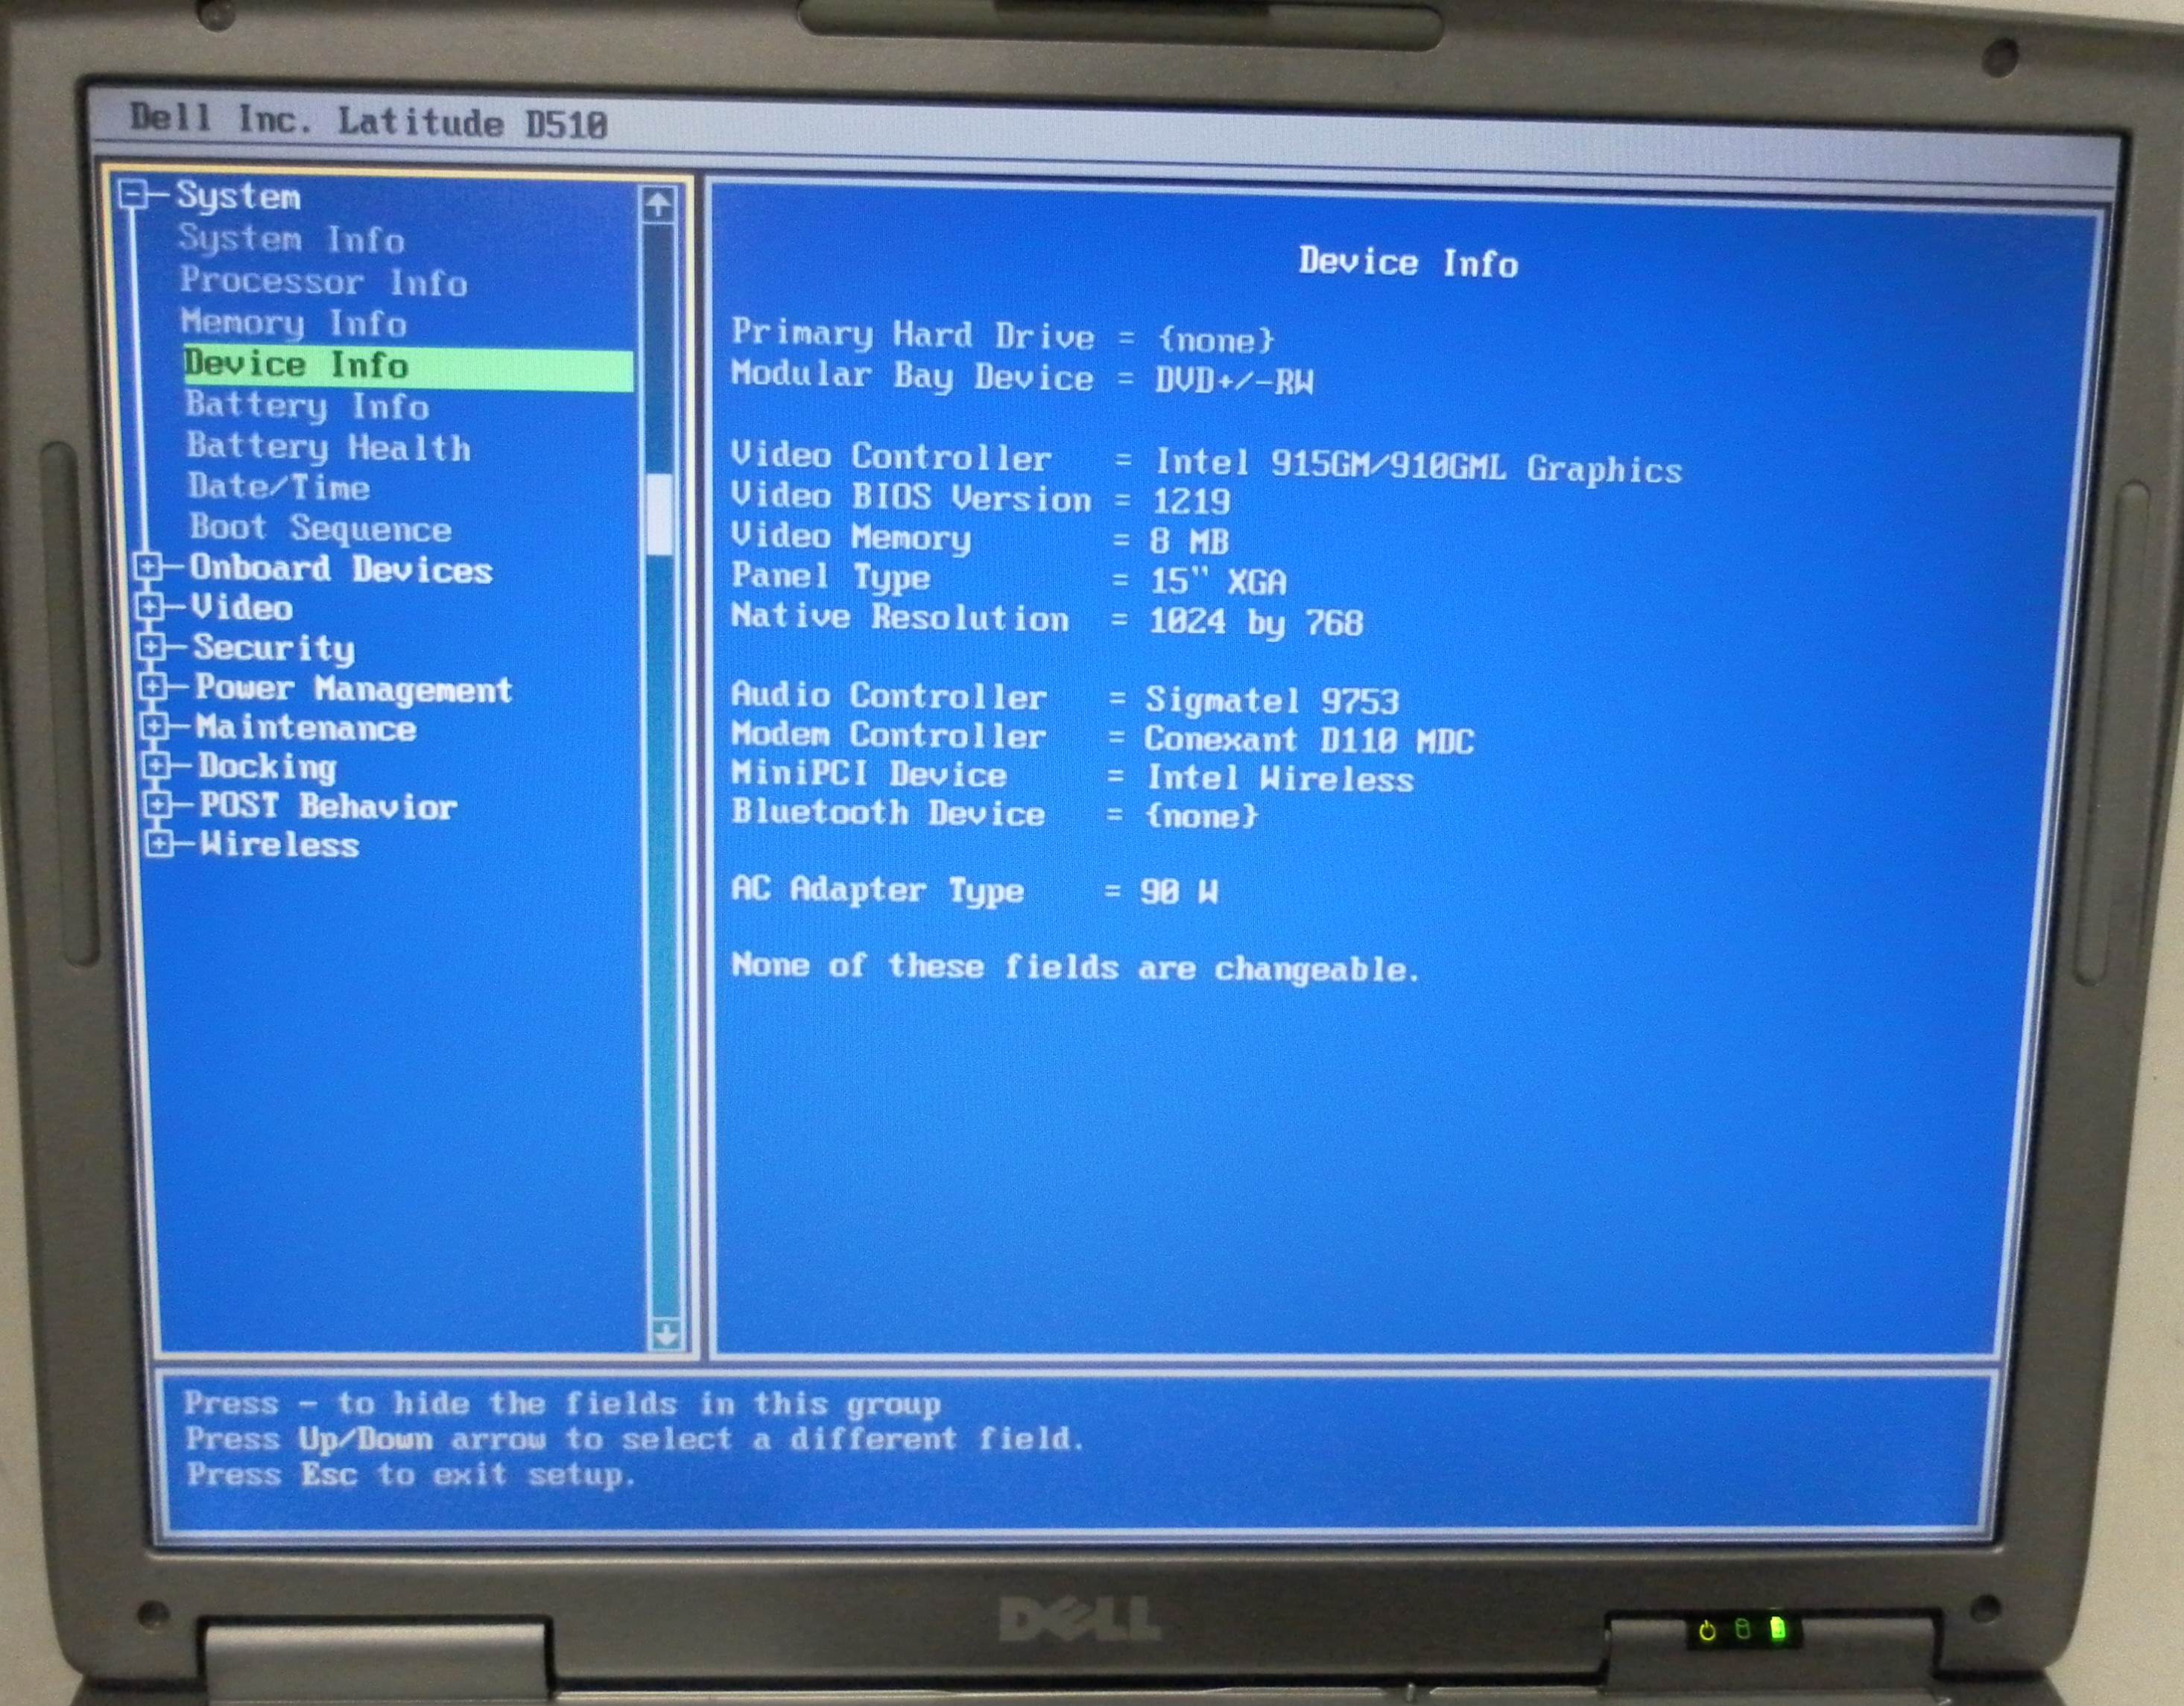
Task: Click Video BIOS Version value 1219
Action: [x=1191, y=500]
